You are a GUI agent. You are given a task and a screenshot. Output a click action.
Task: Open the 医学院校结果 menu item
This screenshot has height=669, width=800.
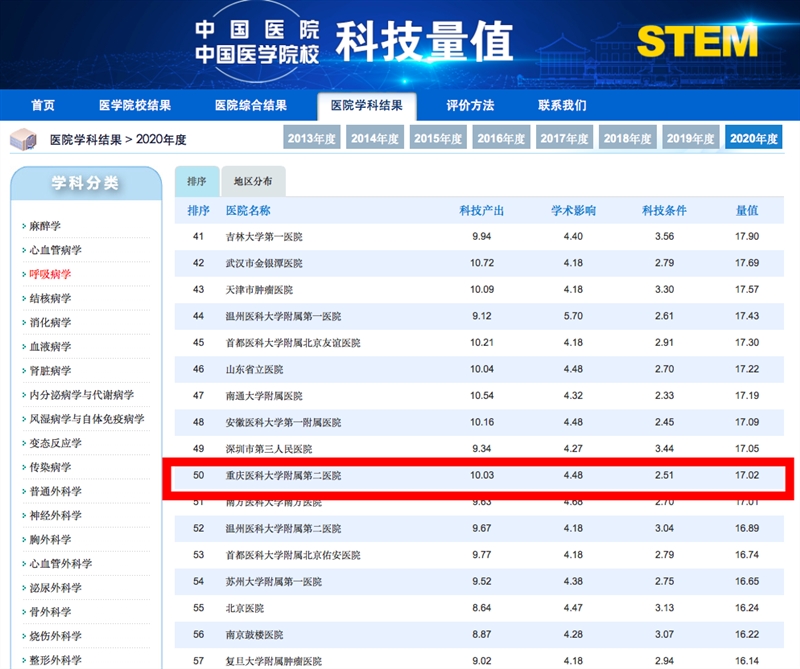135,105
